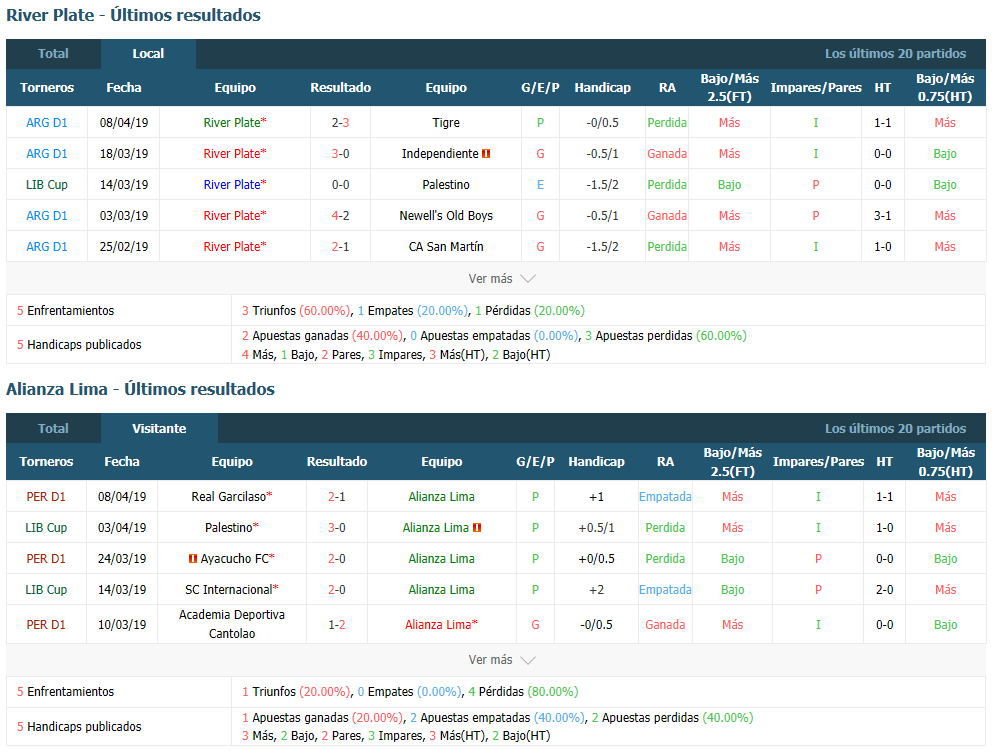Viewport: 994px width, 752px height.
Task: Open LIB Cup link for SC Internacional match
Action: pos(46,590)
